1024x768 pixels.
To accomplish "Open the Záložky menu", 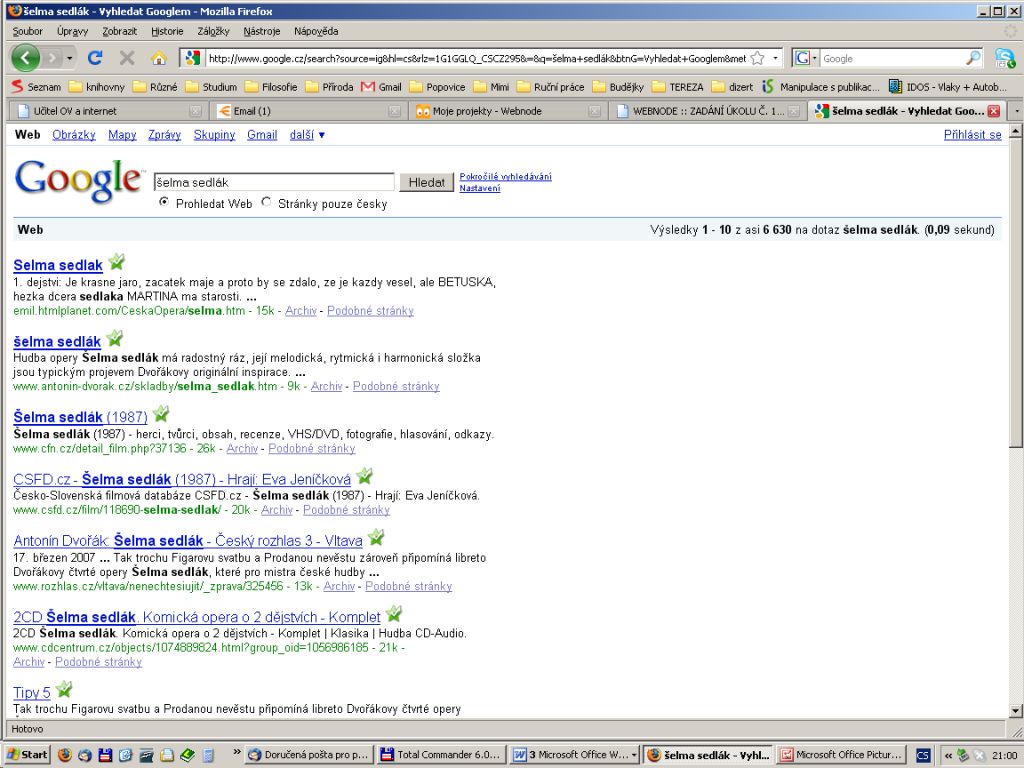I will pos(214,31).
